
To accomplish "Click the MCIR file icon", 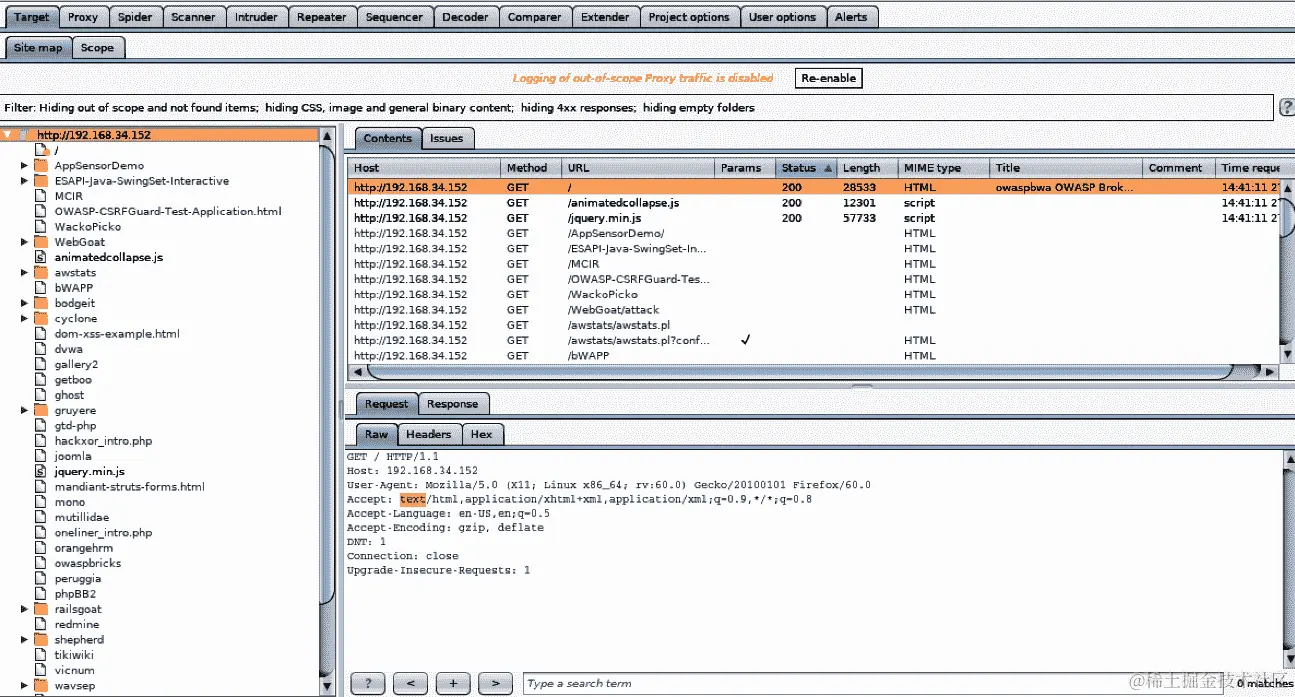I will (41, 196).
